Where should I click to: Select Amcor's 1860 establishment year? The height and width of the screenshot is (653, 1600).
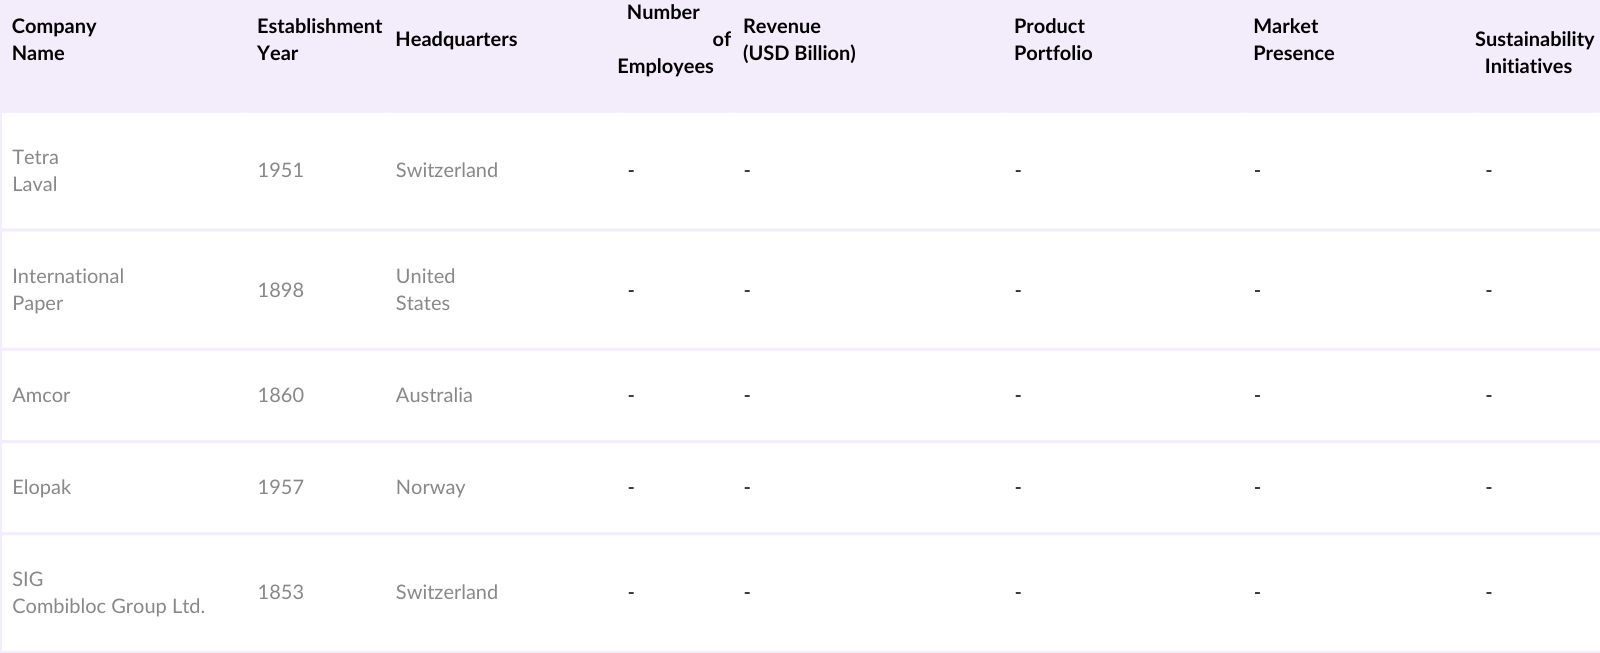(x=280, y=395)
